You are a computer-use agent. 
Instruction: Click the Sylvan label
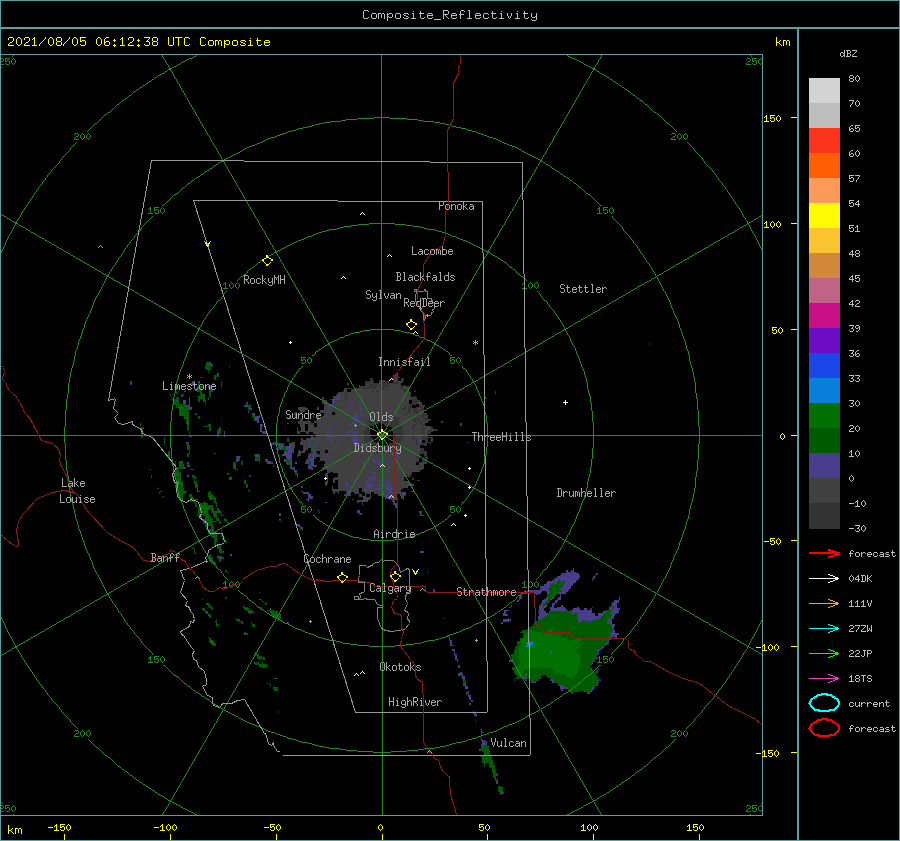[x=383, y=295]
